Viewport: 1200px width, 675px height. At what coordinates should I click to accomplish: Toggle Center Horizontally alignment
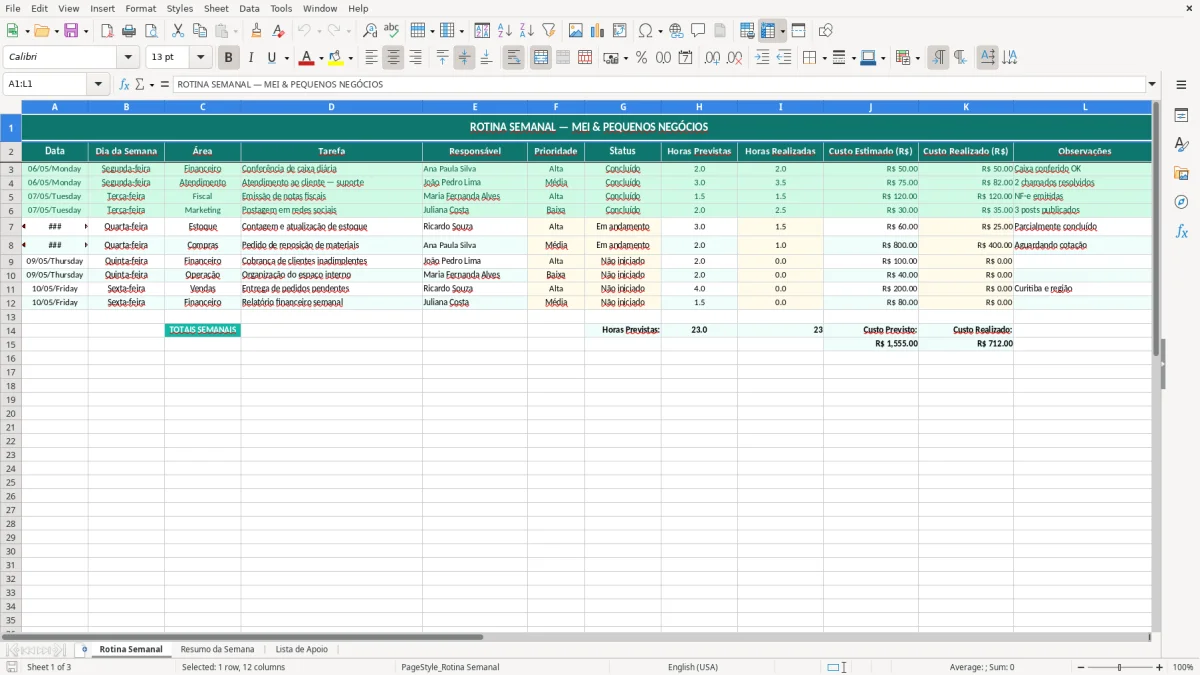pos(394,58)
